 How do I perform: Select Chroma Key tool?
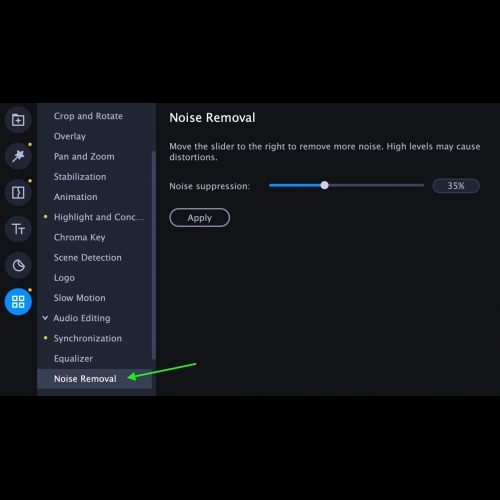pos(80,237)
